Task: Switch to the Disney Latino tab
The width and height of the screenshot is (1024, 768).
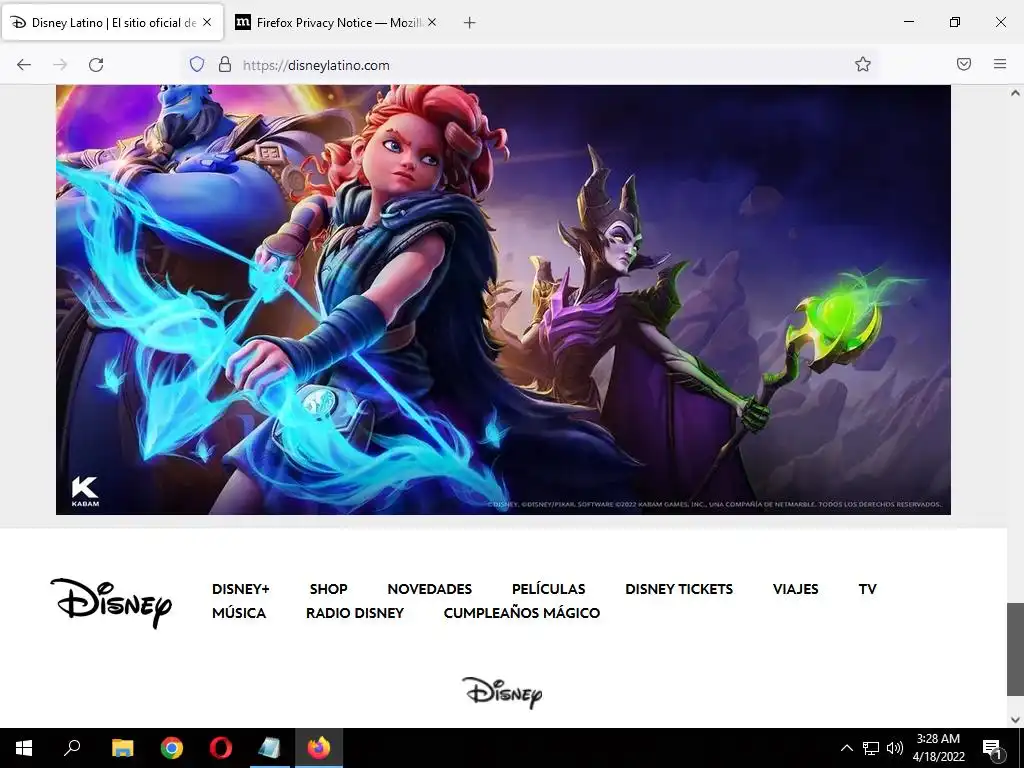Action: pos(112,22)
